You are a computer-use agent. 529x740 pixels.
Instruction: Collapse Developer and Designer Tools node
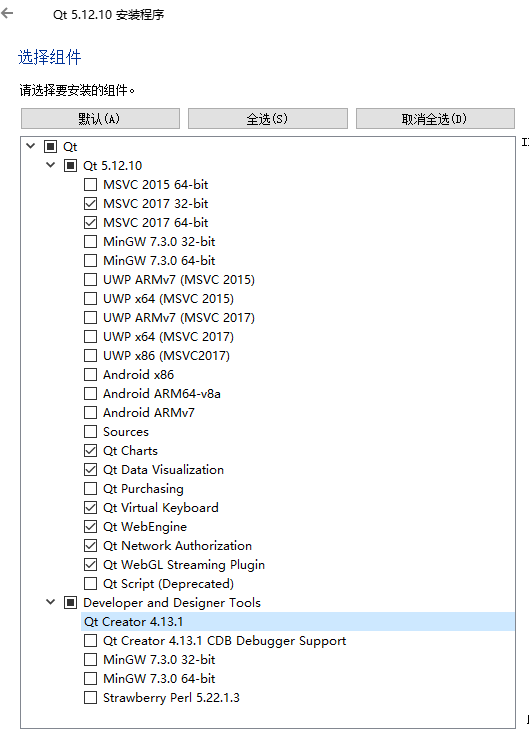(x=50, y=602)
